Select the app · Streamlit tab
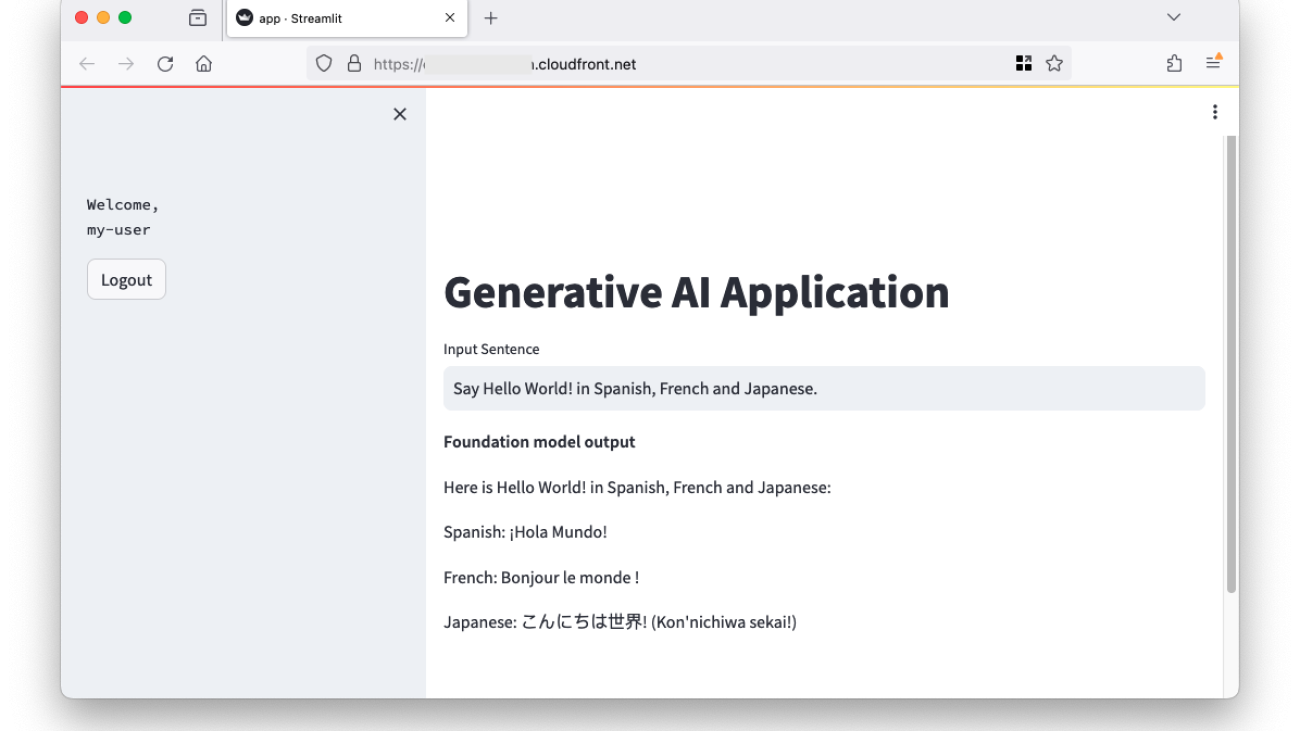1300x731 pixels. point(347,18)
